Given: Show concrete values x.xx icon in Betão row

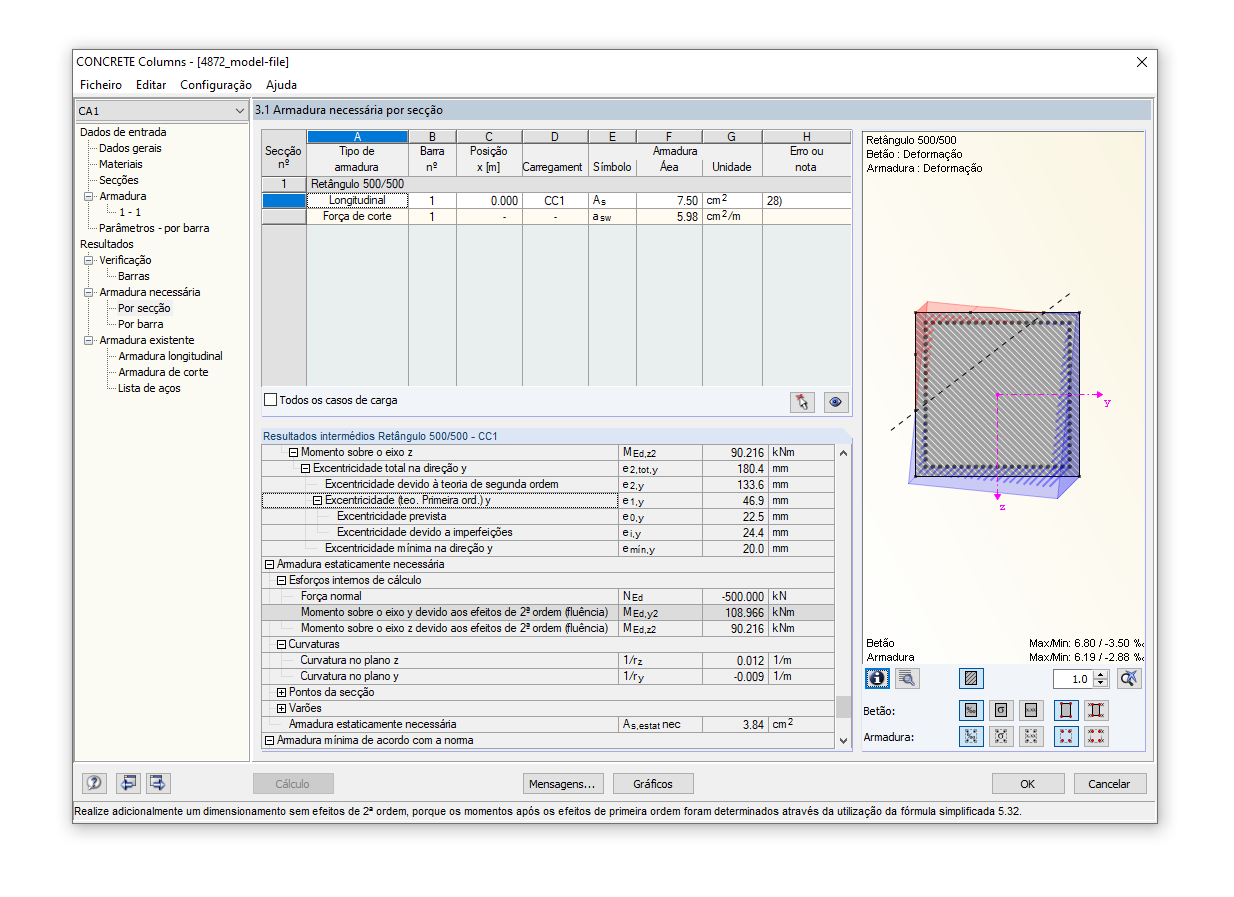Looking at the screenshot, I should (x=1033, y=710).
